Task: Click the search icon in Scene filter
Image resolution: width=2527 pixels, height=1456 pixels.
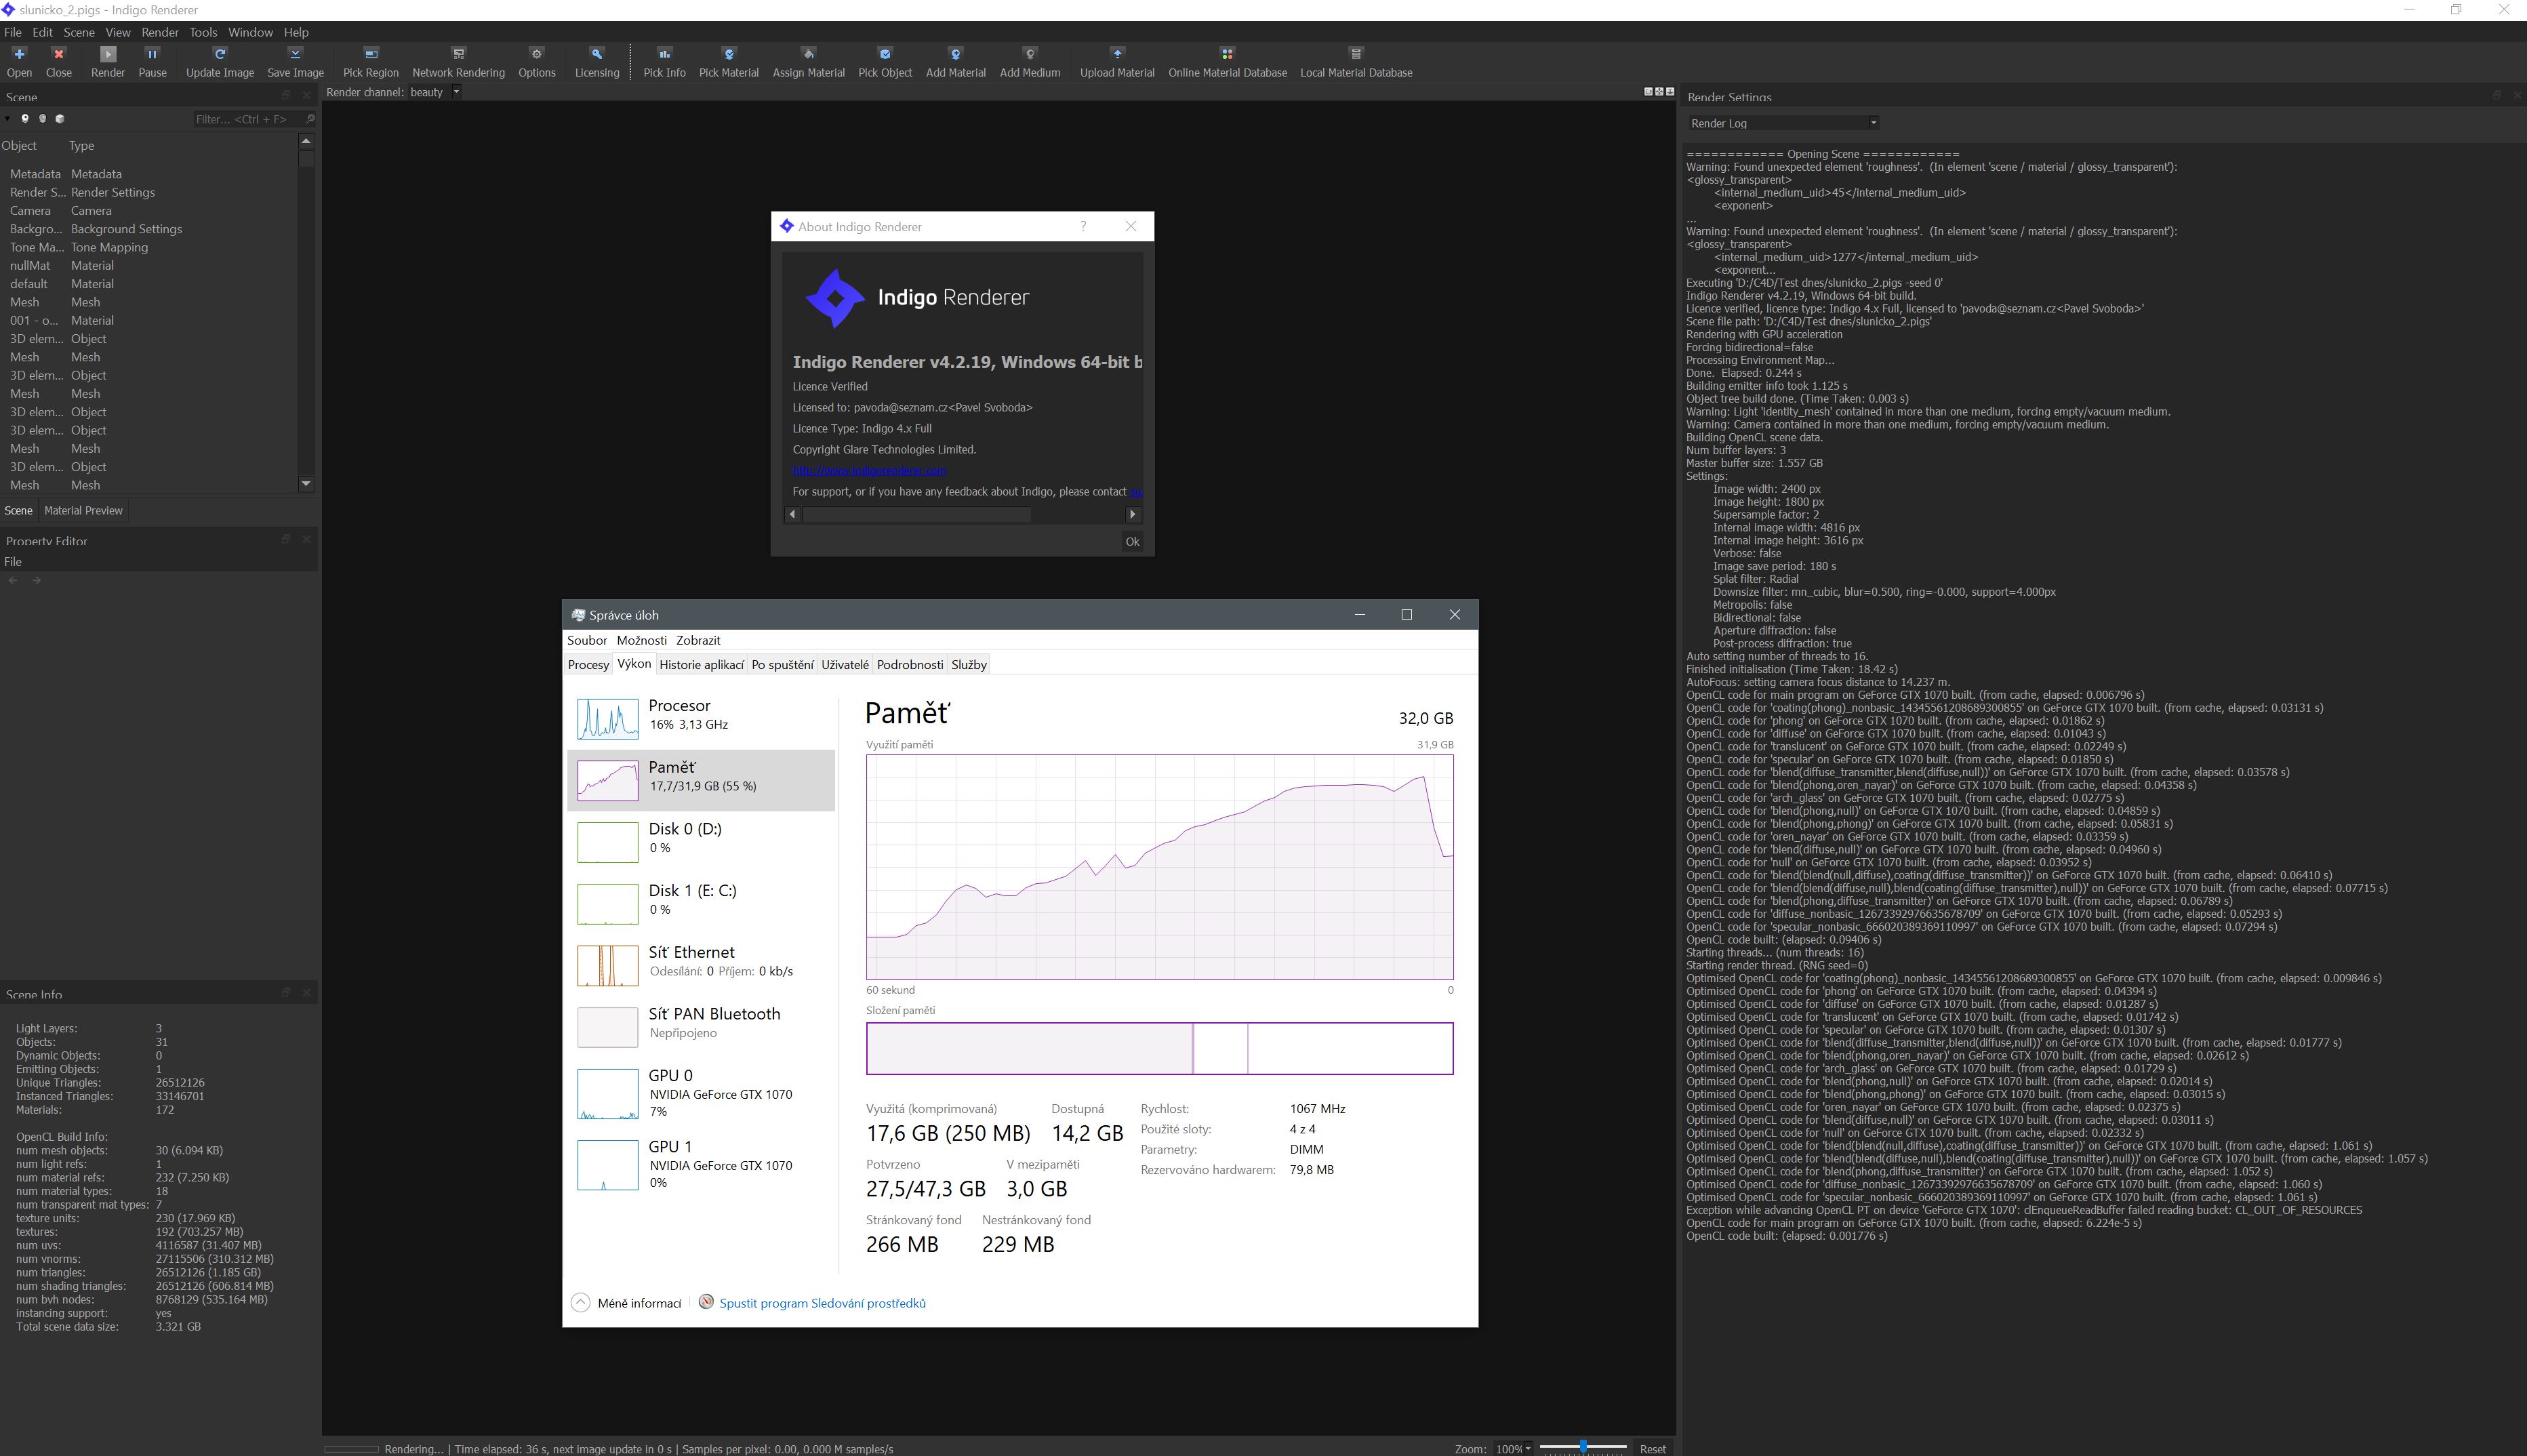Action: point(309,119)
